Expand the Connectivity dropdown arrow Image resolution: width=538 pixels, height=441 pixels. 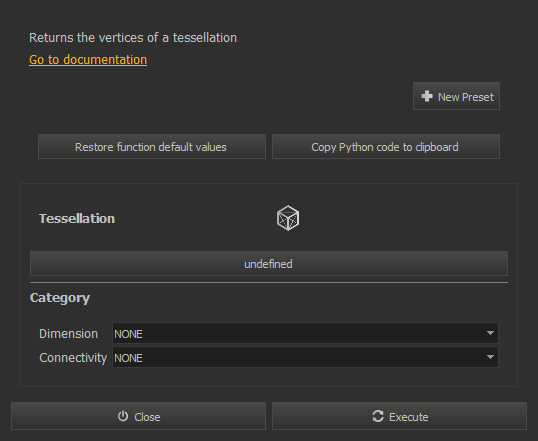pyautogui.click(x=490, y=357)
